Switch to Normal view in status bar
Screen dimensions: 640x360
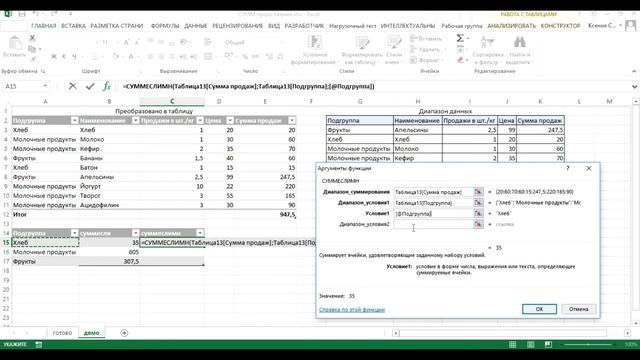tap(513, 344)
